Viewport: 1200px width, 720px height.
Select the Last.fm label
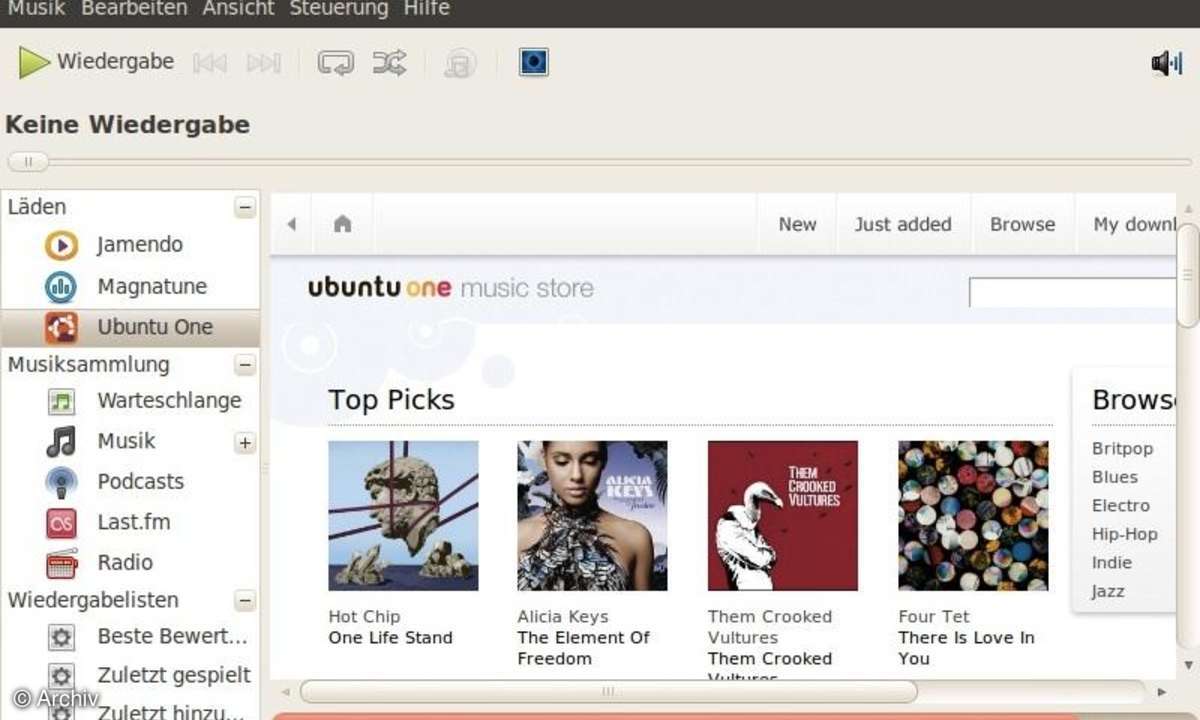point(134,522)
